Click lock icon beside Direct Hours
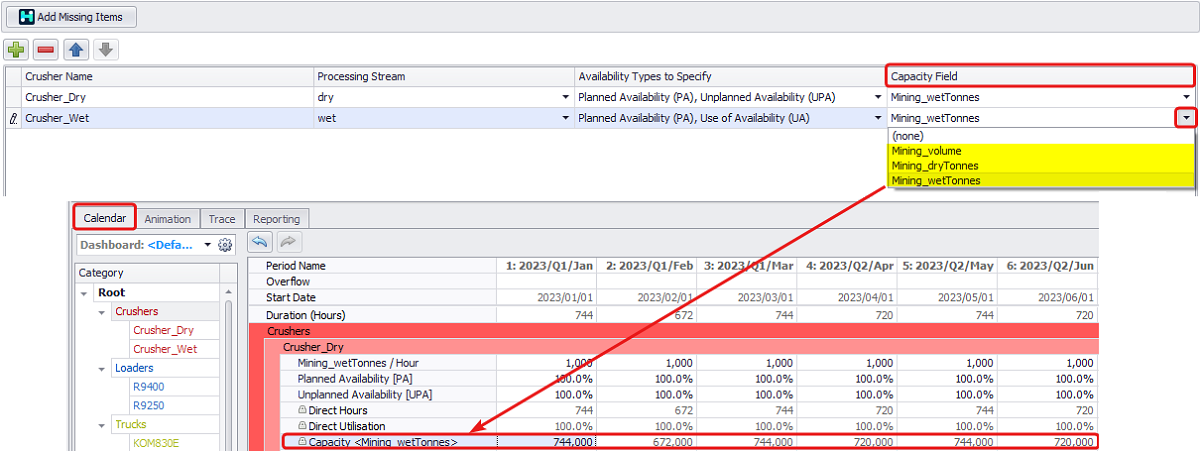This screenshot has width=1200, height=451. click(x=302, y=411)
